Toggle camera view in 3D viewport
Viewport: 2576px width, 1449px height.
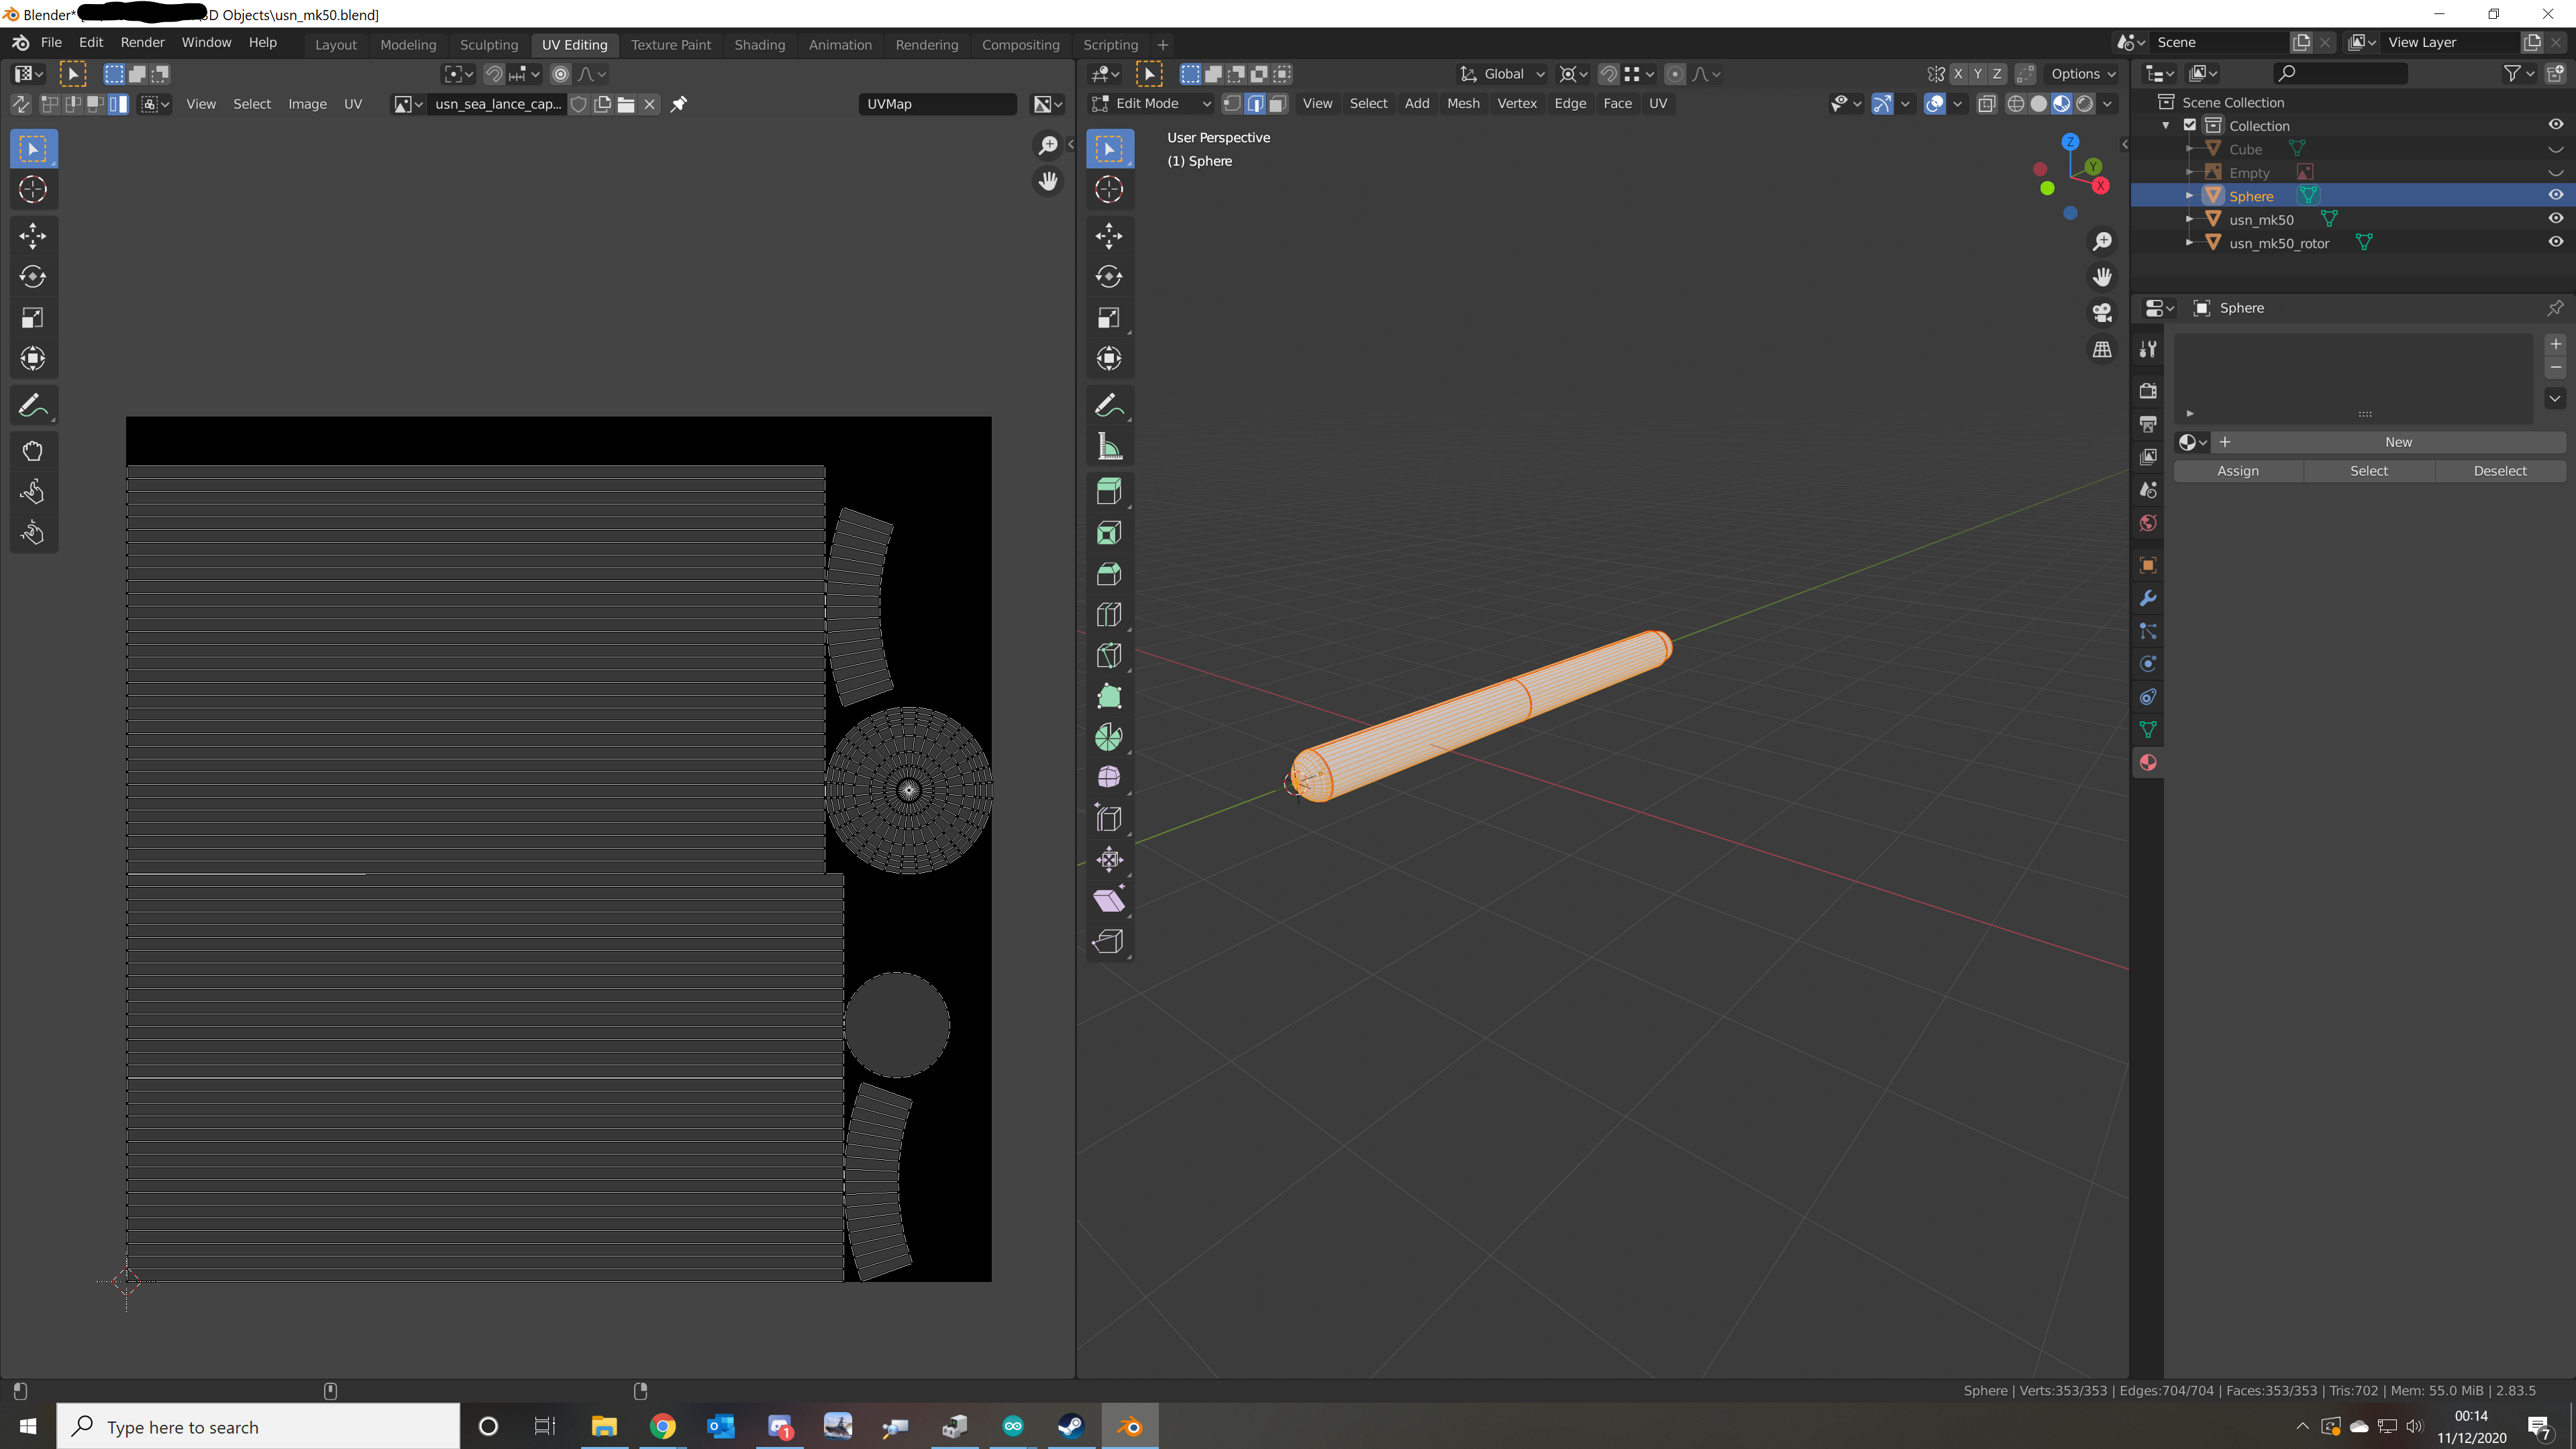point(2102,313)
